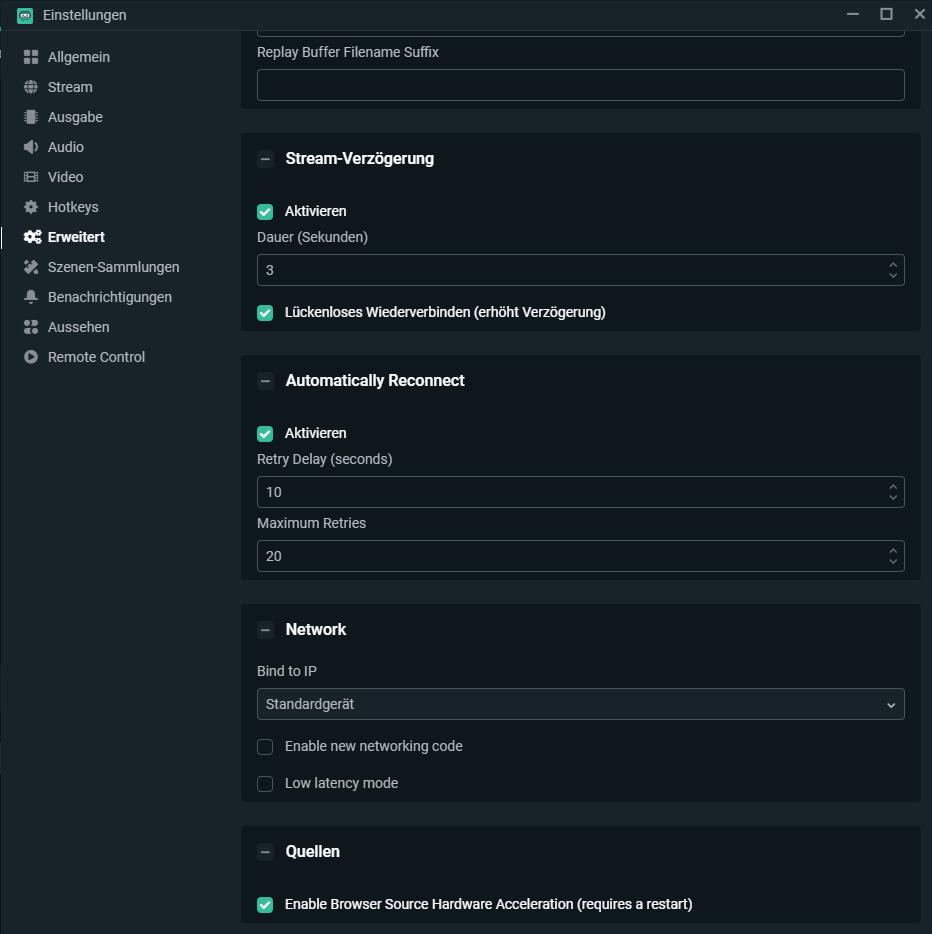The image size is (932, 934).
Task: Uncheck Lückenloses Wiederverbinden option
Action: [265, 313]
